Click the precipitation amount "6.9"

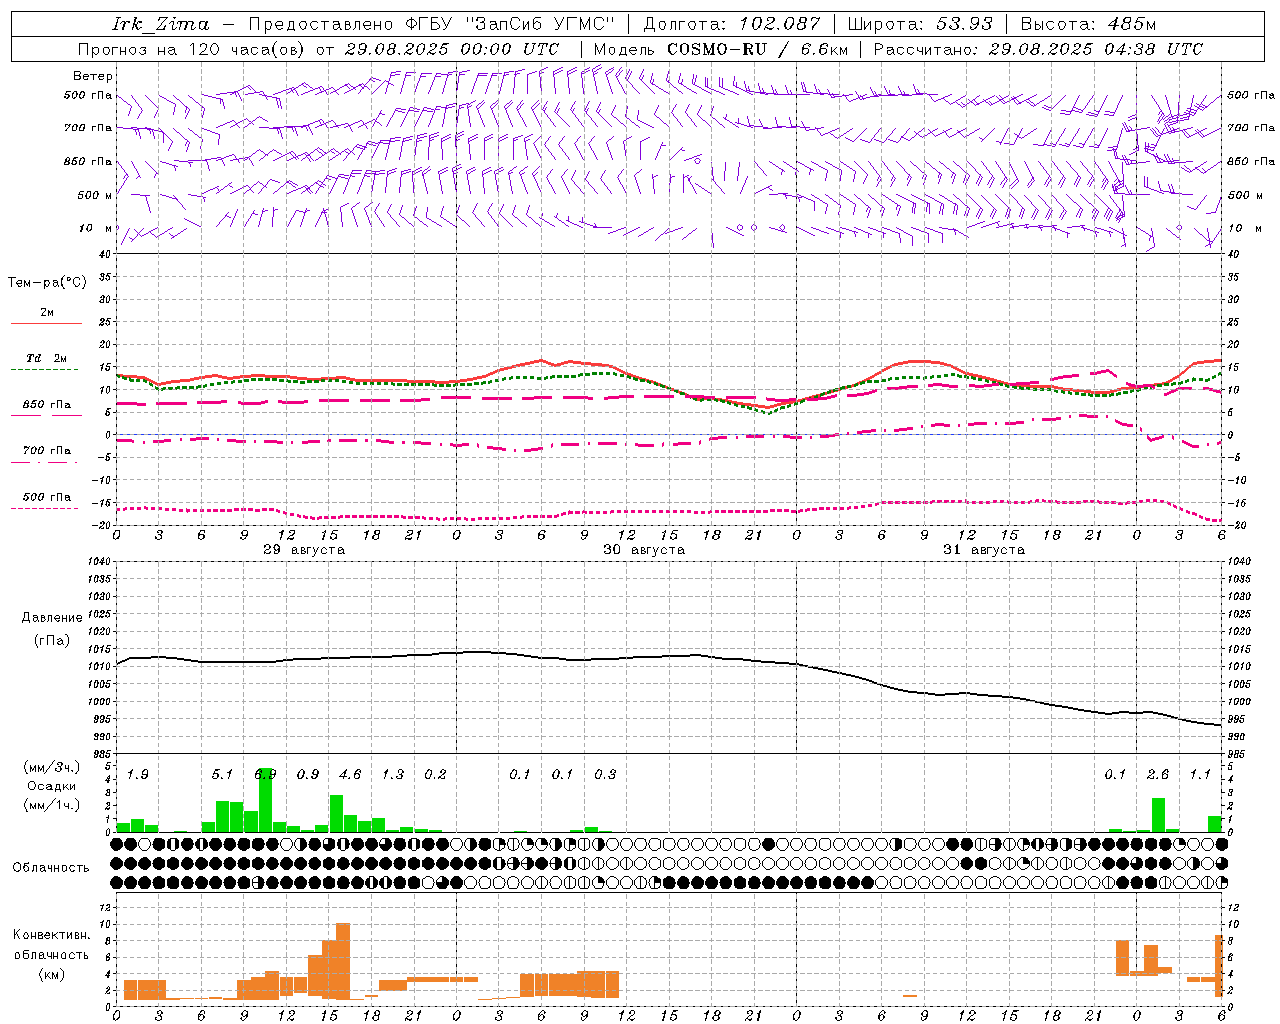pos(265,775)
